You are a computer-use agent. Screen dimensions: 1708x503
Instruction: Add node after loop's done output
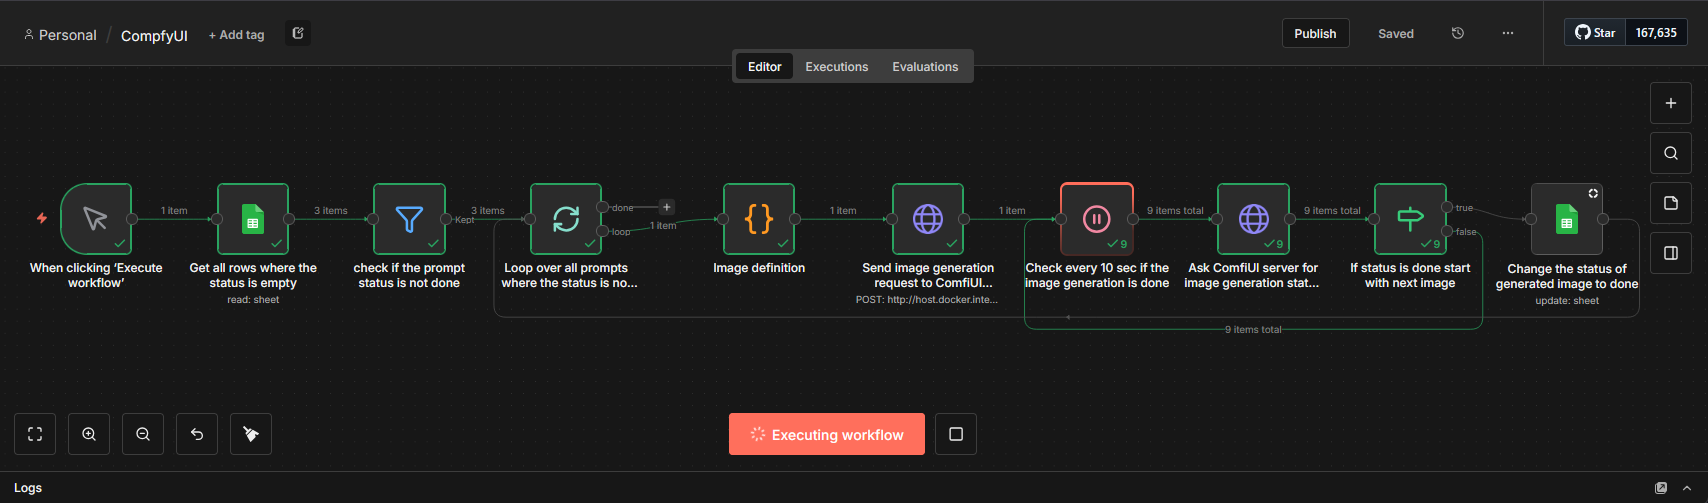[x=667, y=207]
